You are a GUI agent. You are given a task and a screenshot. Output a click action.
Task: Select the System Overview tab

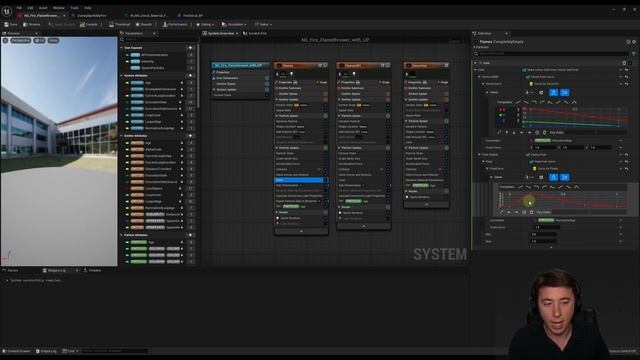pos(220,33)
